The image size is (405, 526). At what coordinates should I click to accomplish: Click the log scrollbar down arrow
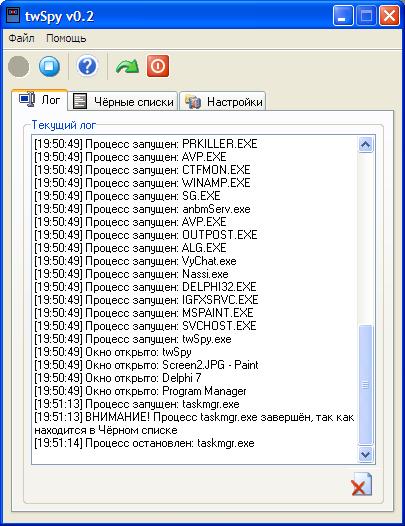pos(365,455)
